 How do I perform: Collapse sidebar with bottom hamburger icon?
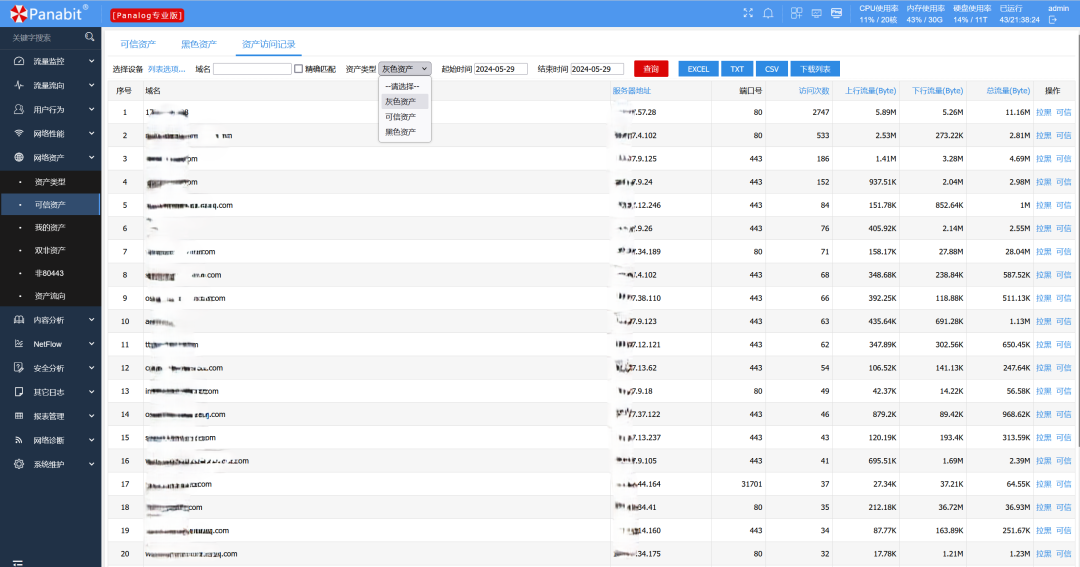point(18,563)
